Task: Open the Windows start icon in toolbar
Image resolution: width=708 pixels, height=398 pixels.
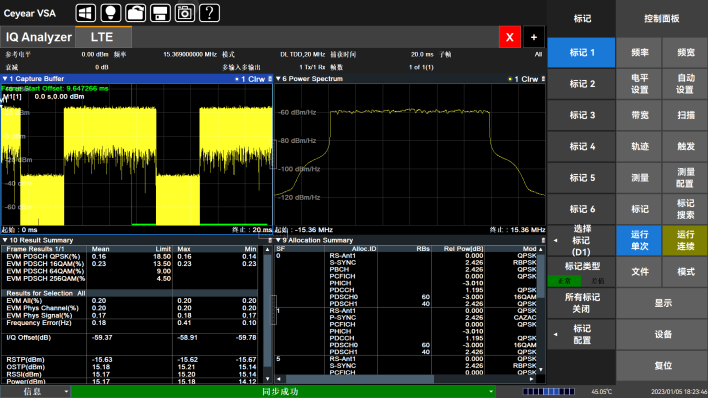Action: tap(85, 13)
